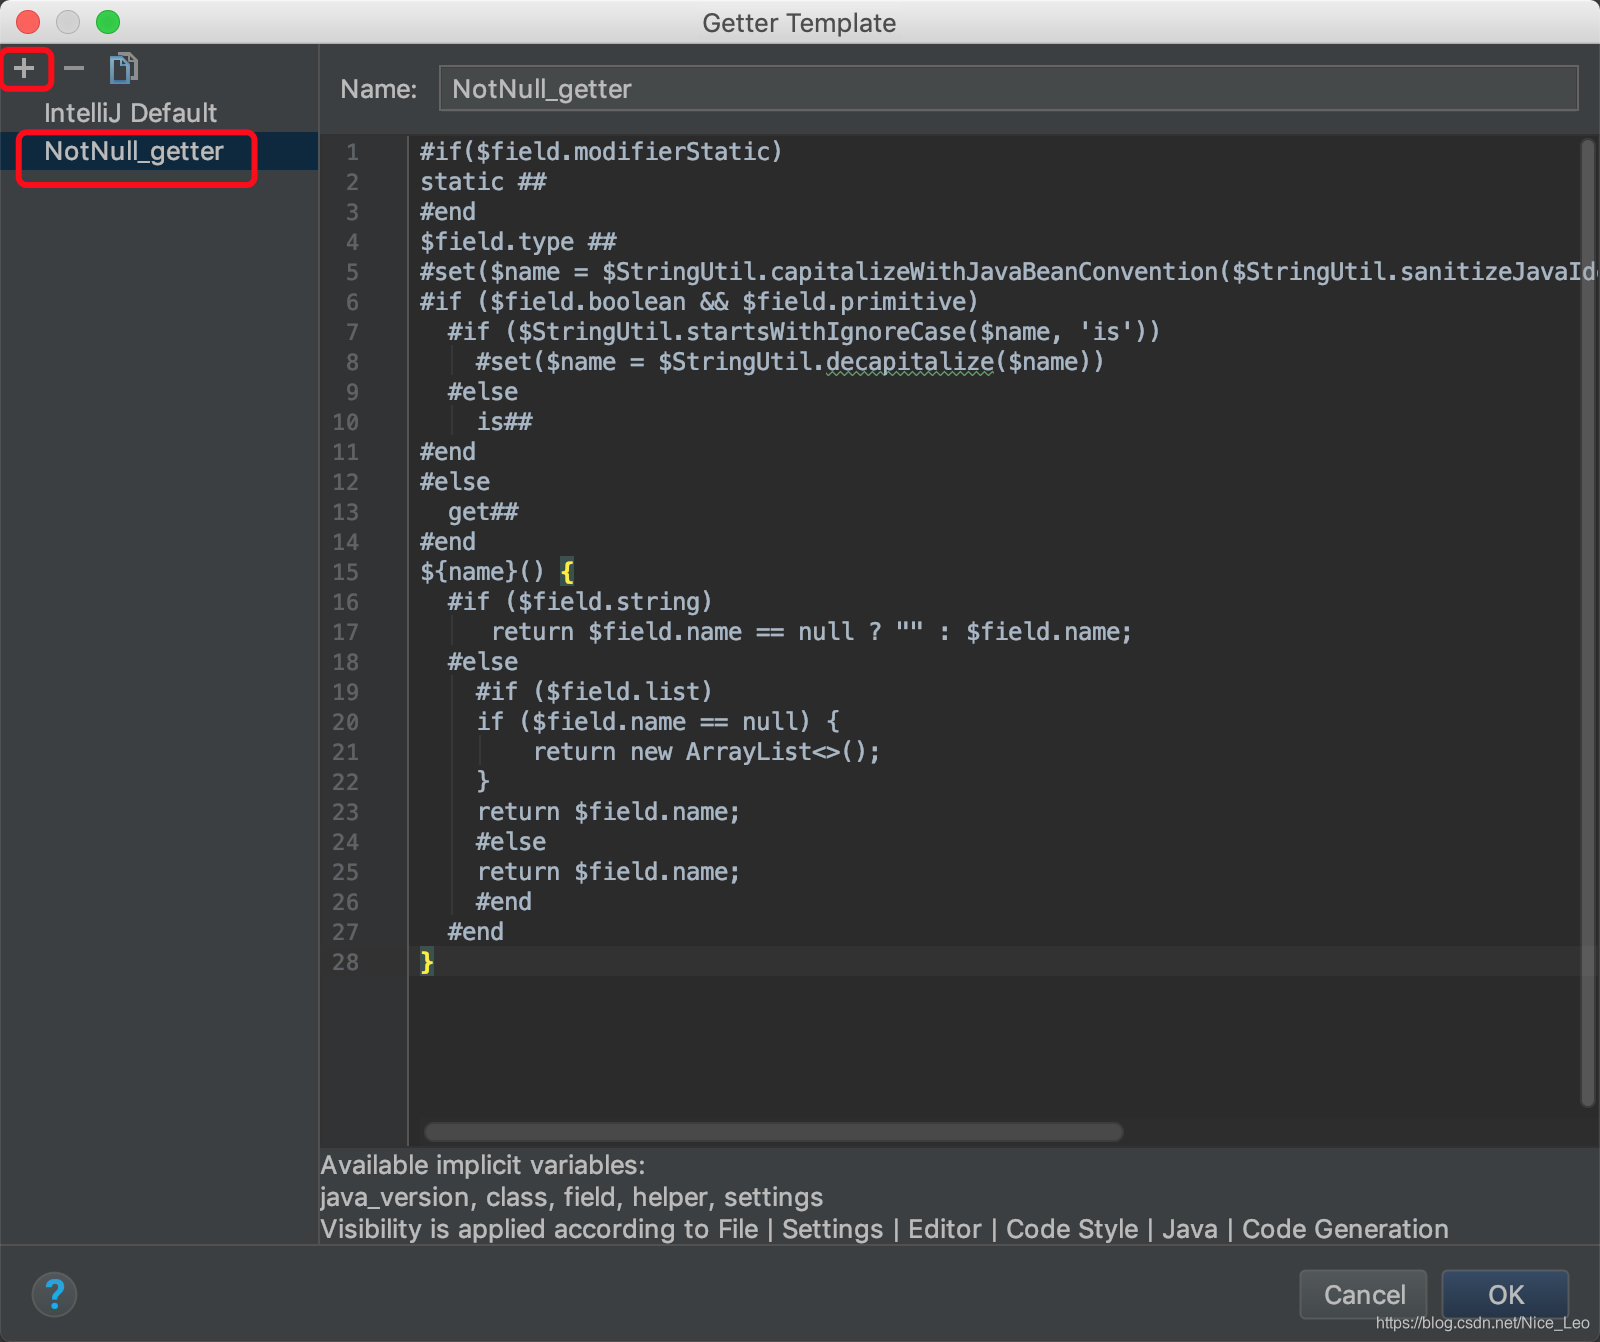
Task: Click the closing yellow brace on line 28
Action: tap(427, 962)
